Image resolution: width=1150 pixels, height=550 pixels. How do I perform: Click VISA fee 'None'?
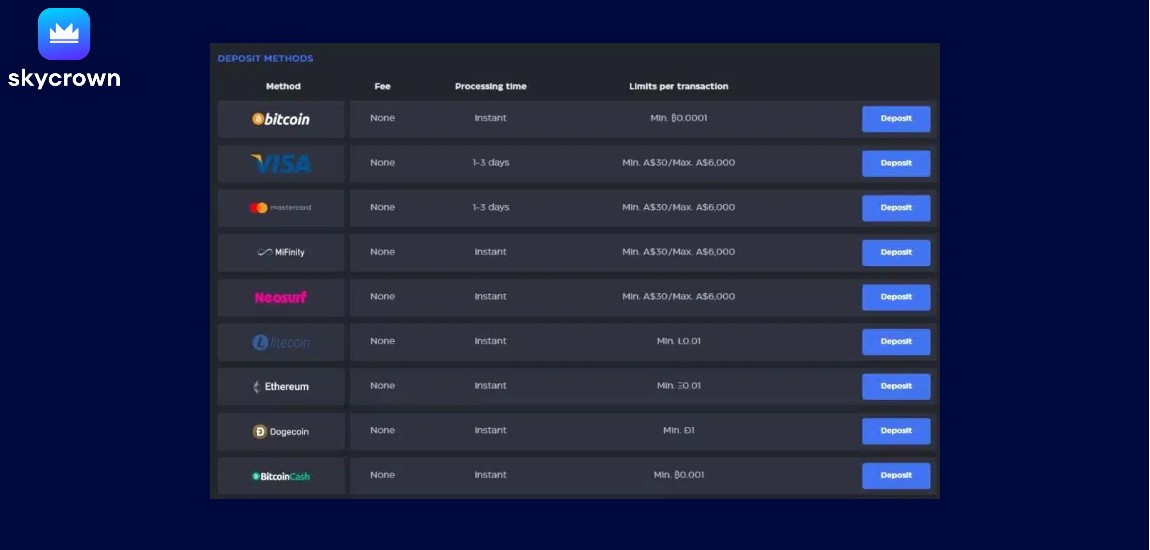pyautogui.click(x=382, y=163)
